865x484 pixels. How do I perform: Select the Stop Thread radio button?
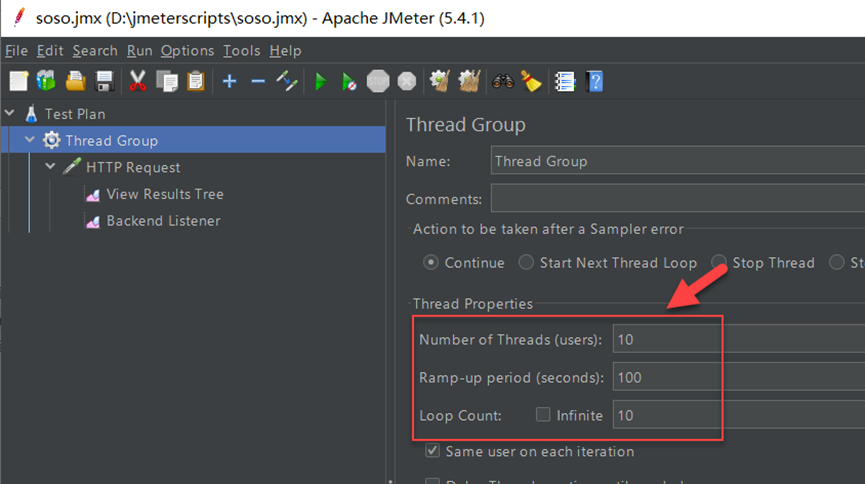click(719, 262)
